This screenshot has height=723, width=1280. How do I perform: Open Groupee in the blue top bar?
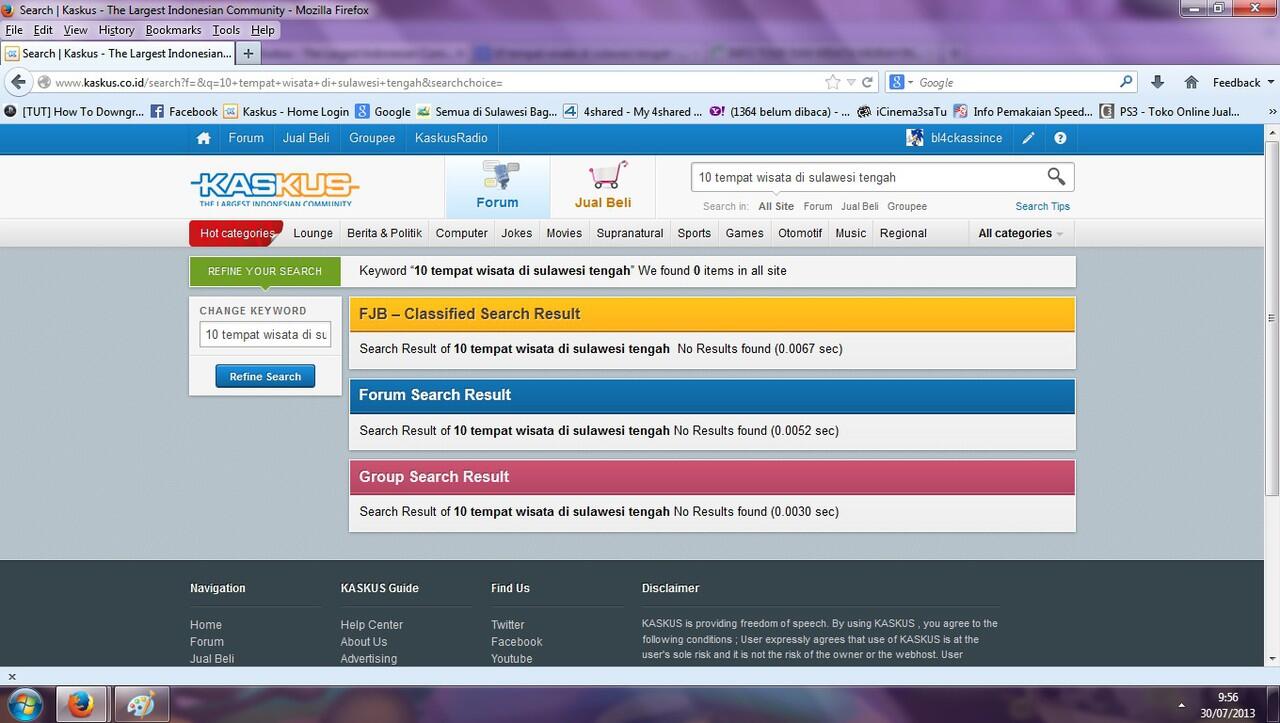point(372,138)
